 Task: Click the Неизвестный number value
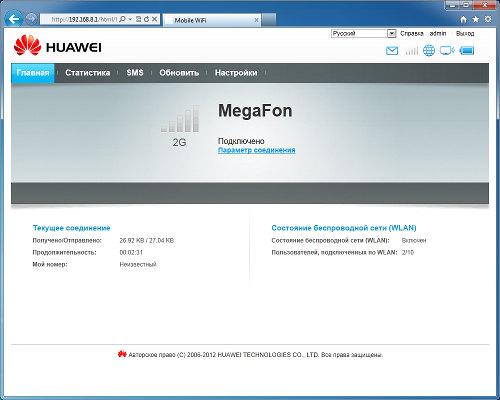pos(138,264)
